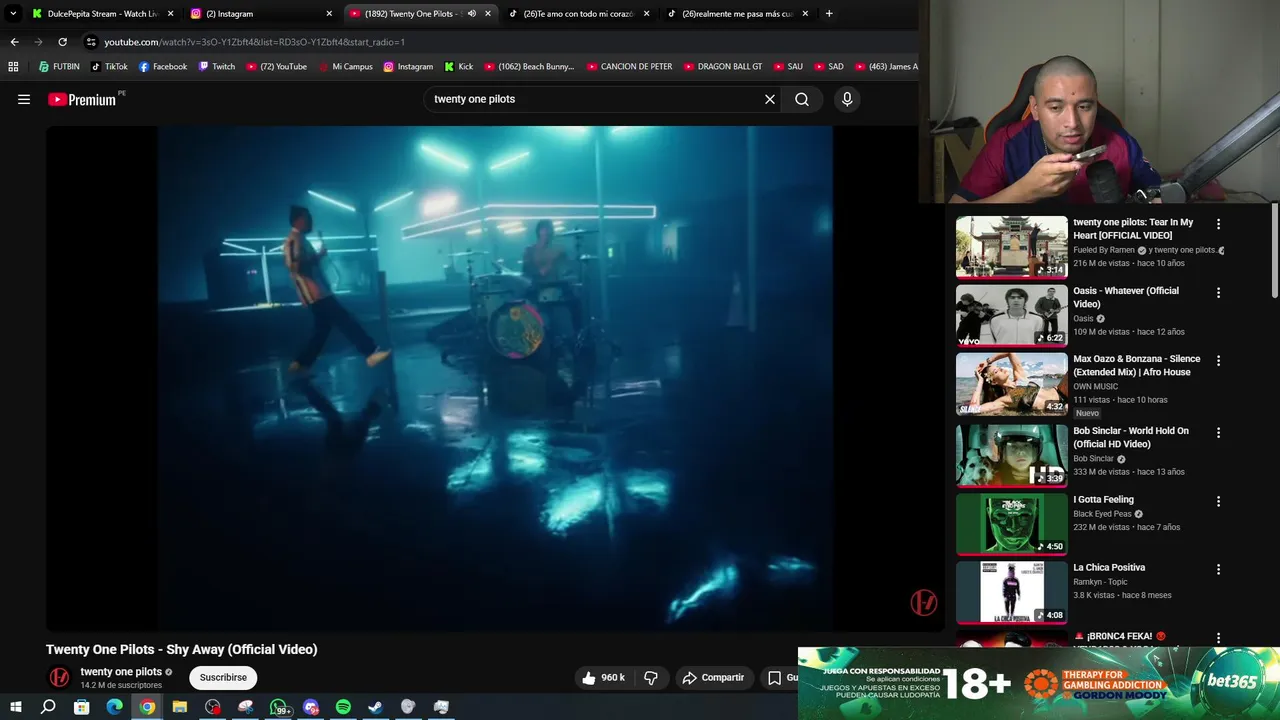Viewport: 1280px width, 720px height.
Task: Start voice search with the microphone icon
Action: coord(847,99)
